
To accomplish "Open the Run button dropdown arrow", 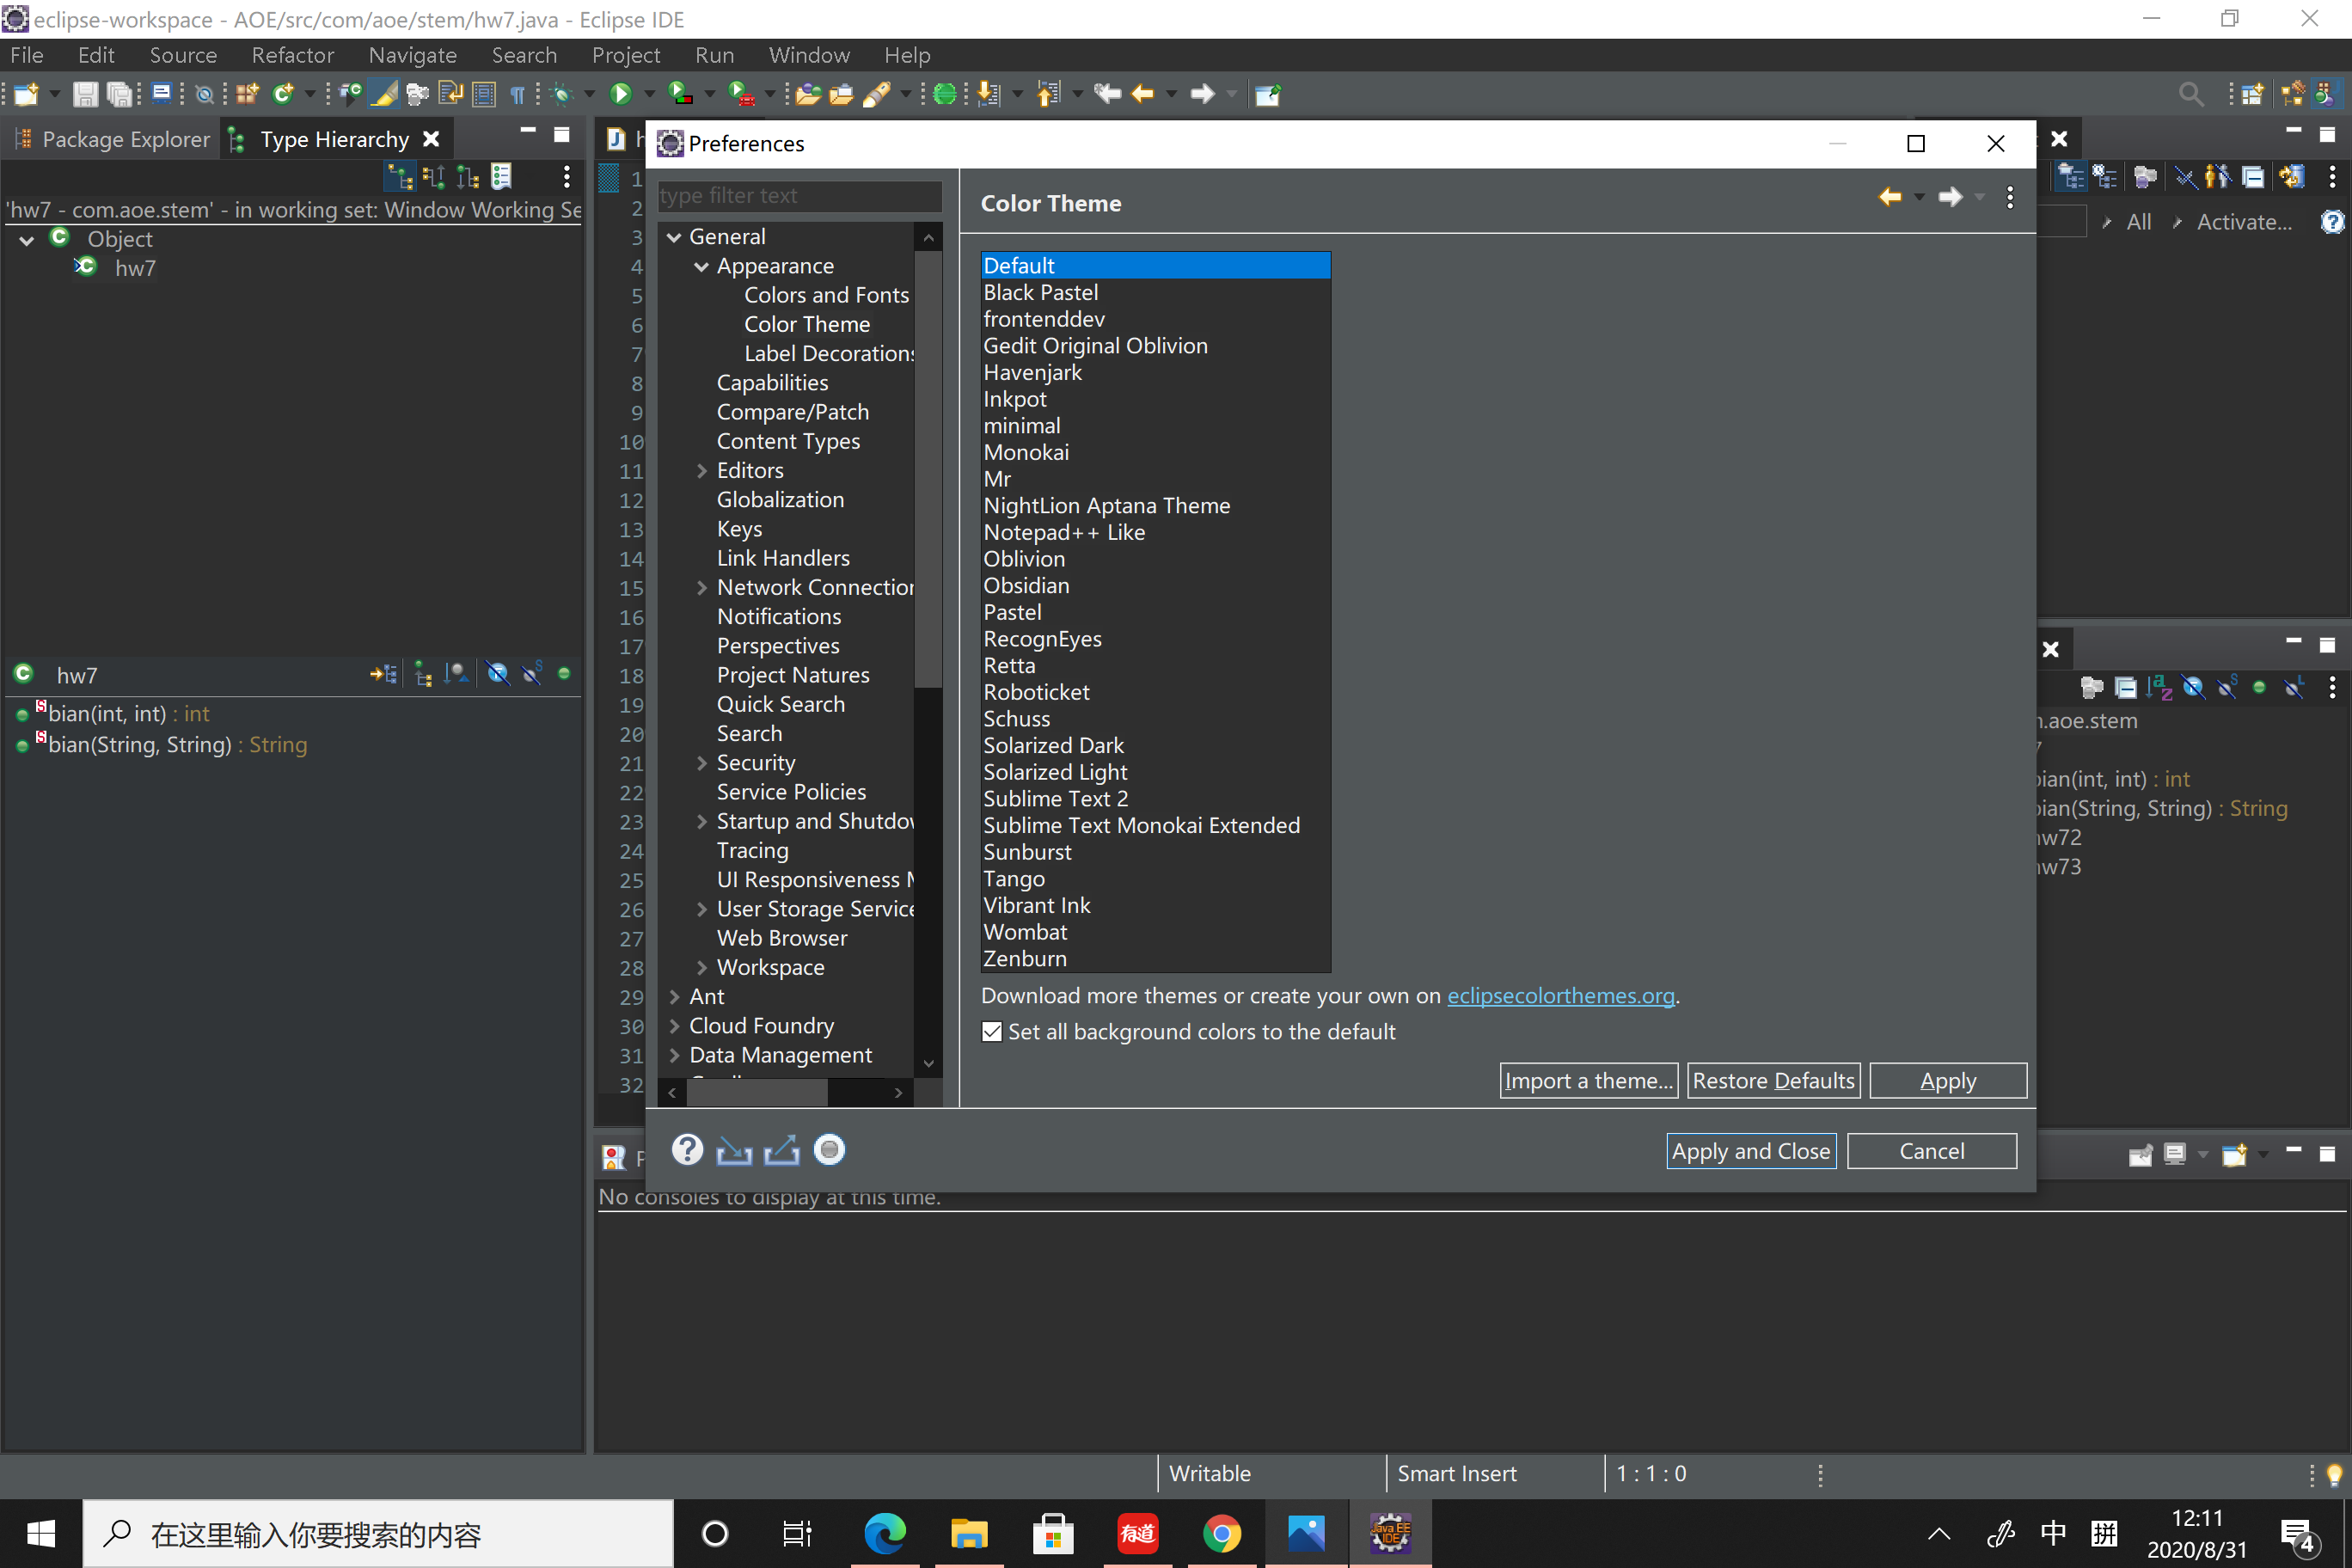I will [x=649, y=94].
